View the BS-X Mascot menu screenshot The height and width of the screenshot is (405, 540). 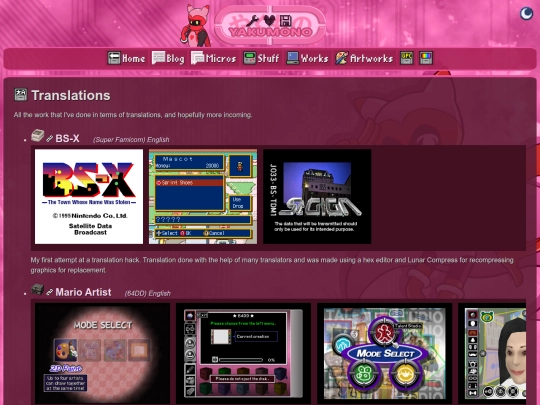[x=203, y=196]
